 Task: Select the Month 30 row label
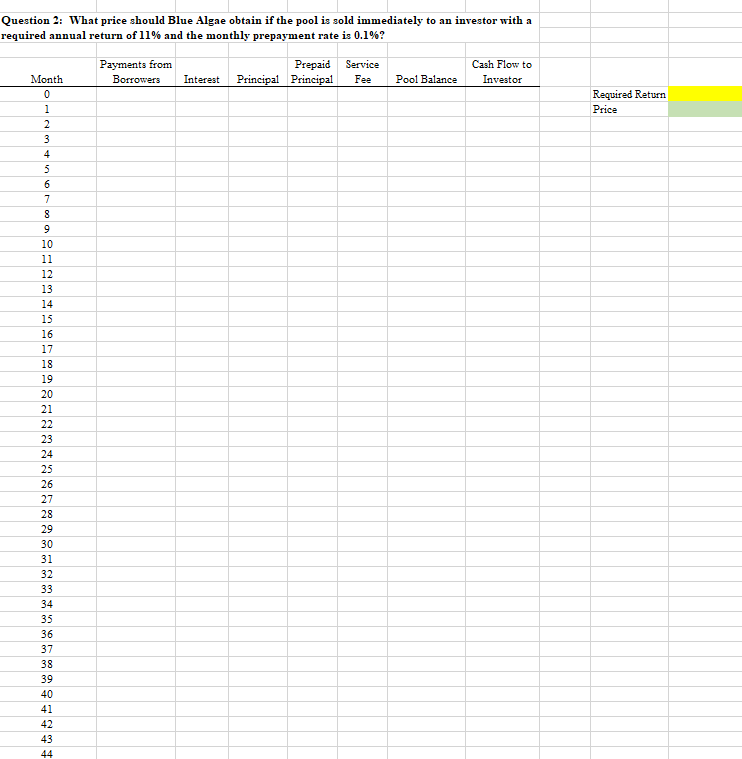tap(47, 544)
